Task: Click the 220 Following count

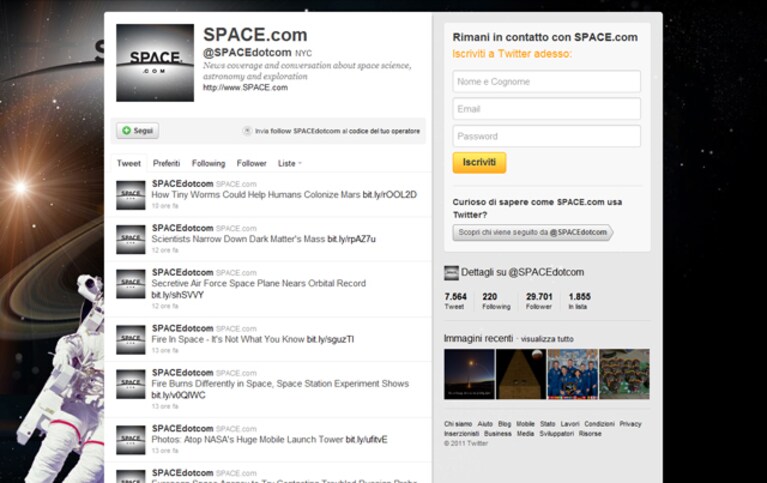Action: [496, 301]
